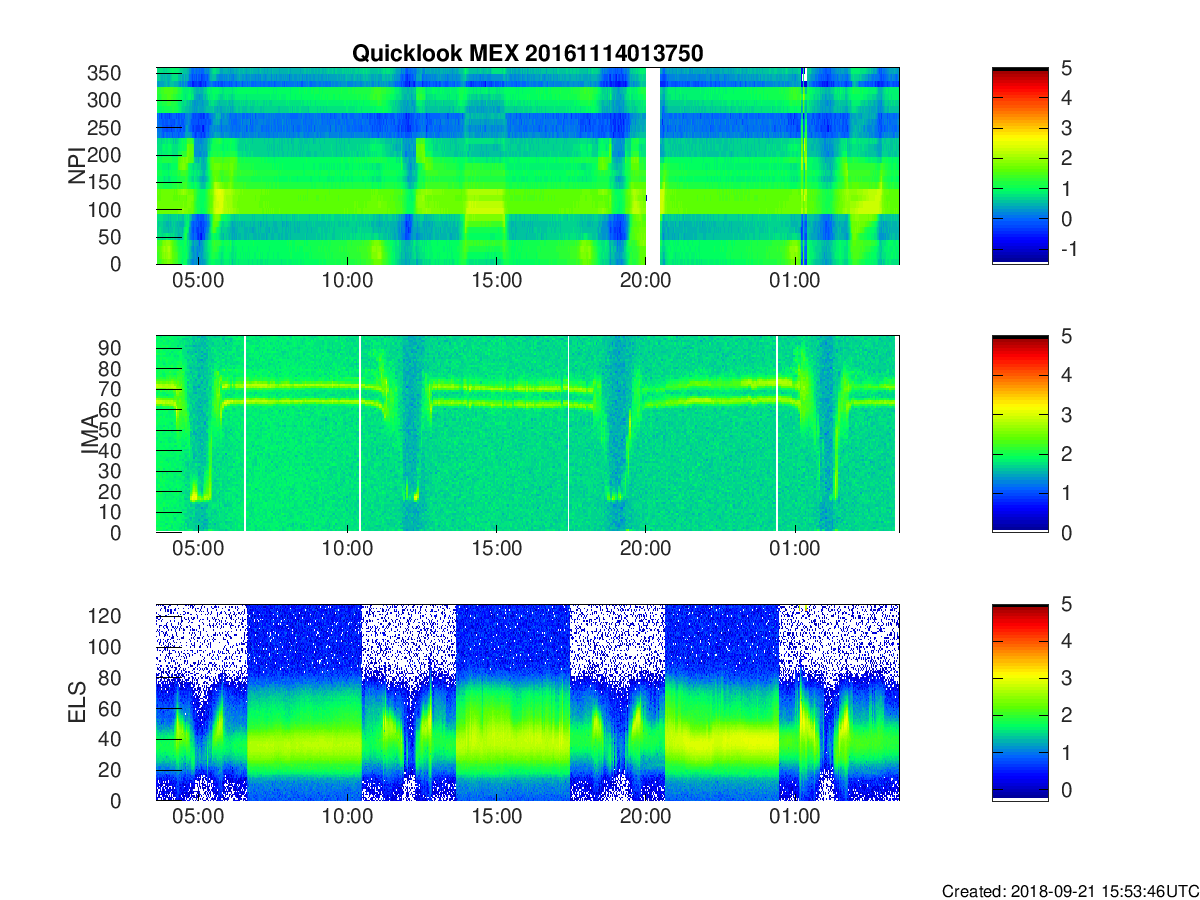The width and height of the screenshot is (1200, 900).
Task: Click the 05:00 tick under ELS plot
Action: 199,817
